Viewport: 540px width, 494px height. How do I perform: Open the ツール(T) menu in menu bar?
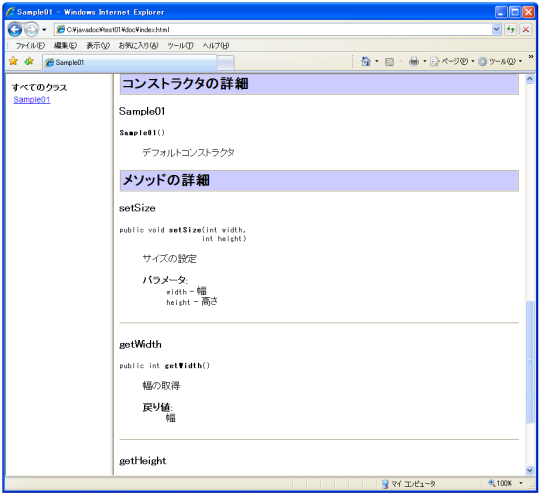(180, 45)
